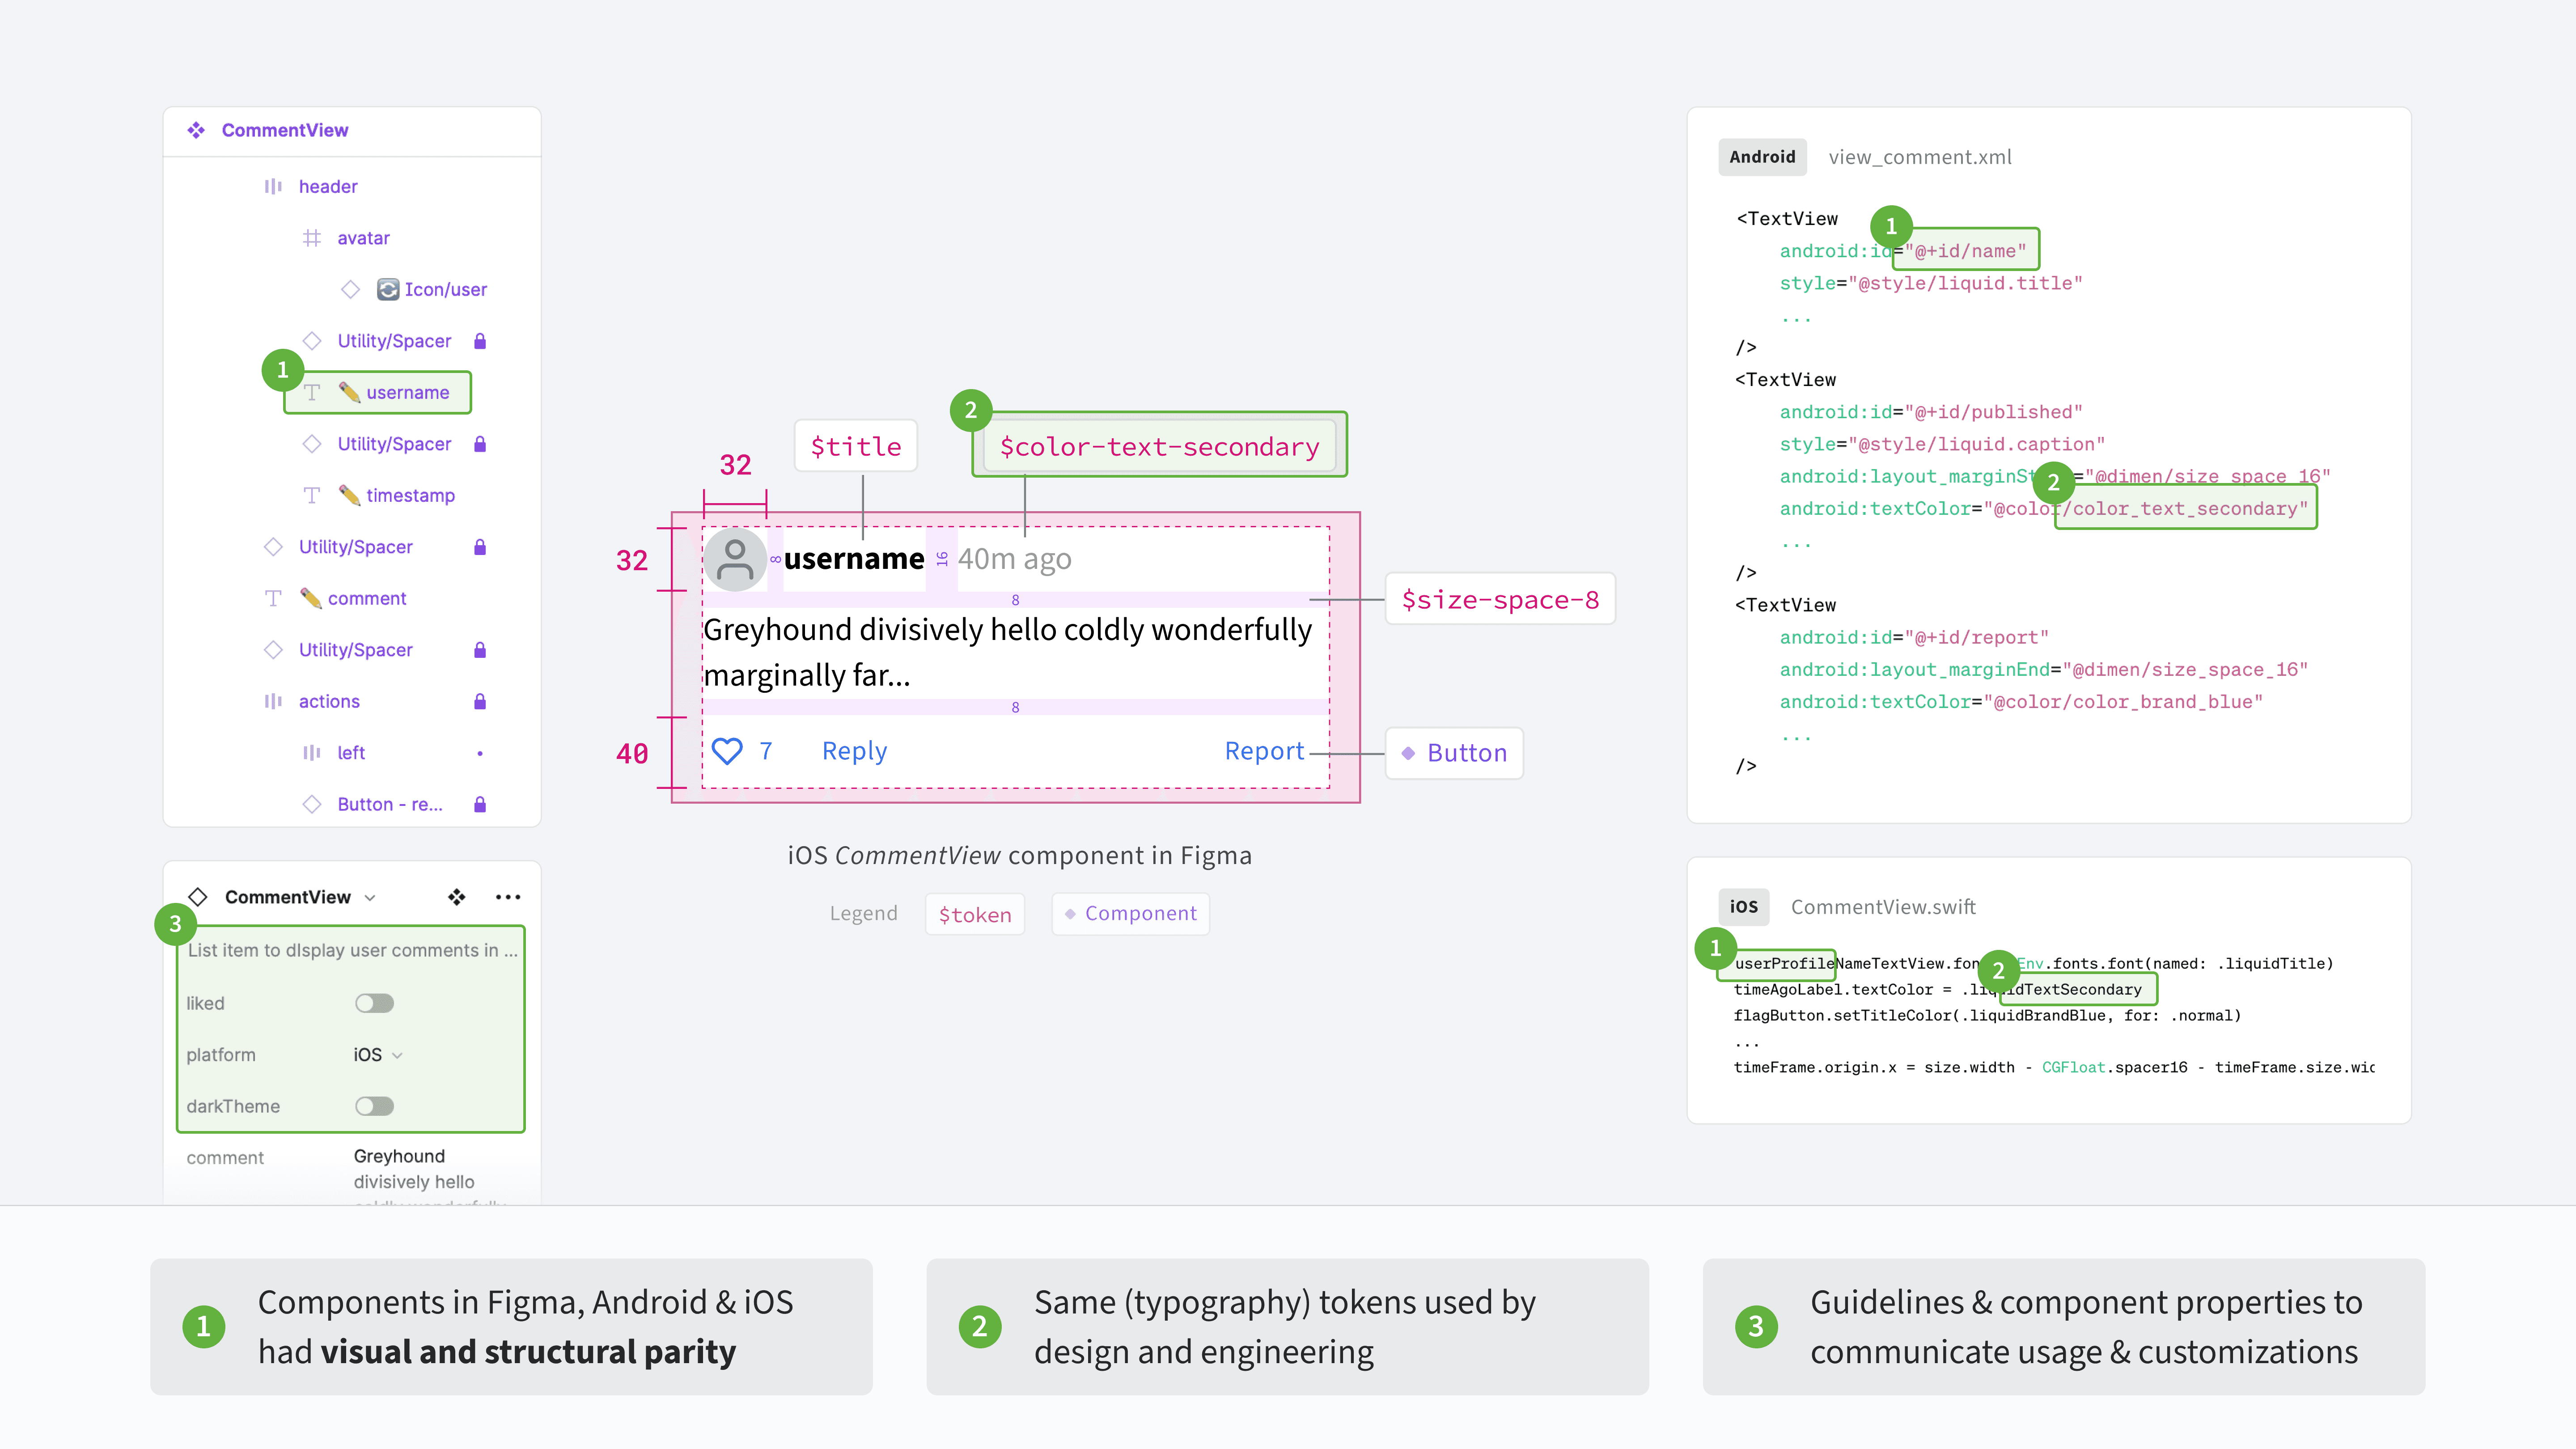Click the CommentView component icon in layers panel
The image size is (2576, 1449).
(196, 130)
